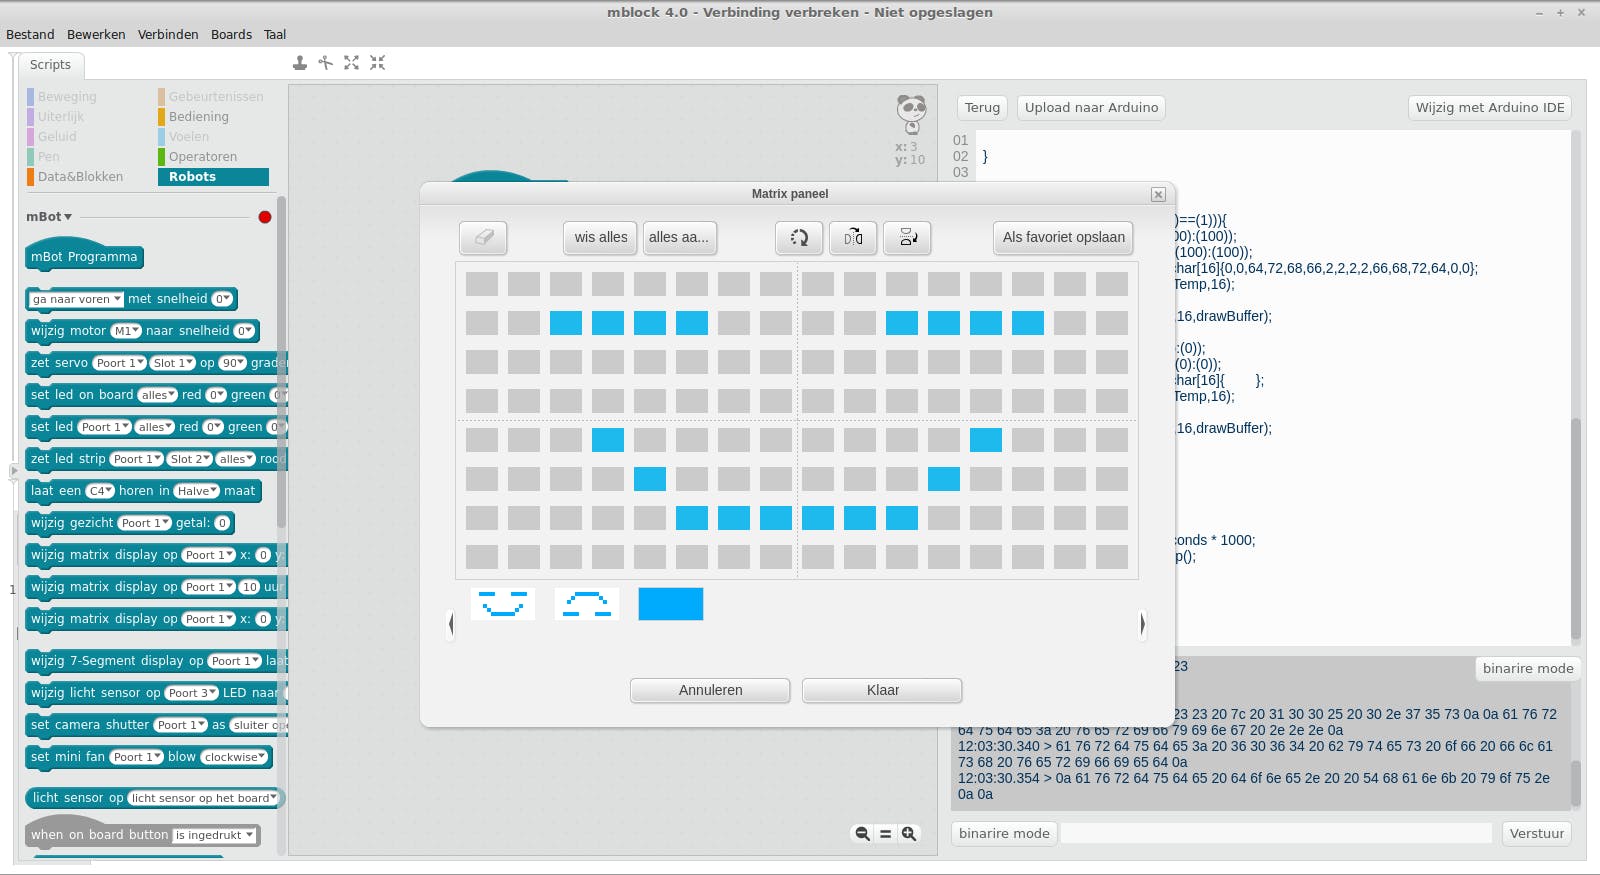The width and height of the screenshot is (1600, 875).
Task: Open the clockwise mini fan dropdown
Action: point(235,757)
